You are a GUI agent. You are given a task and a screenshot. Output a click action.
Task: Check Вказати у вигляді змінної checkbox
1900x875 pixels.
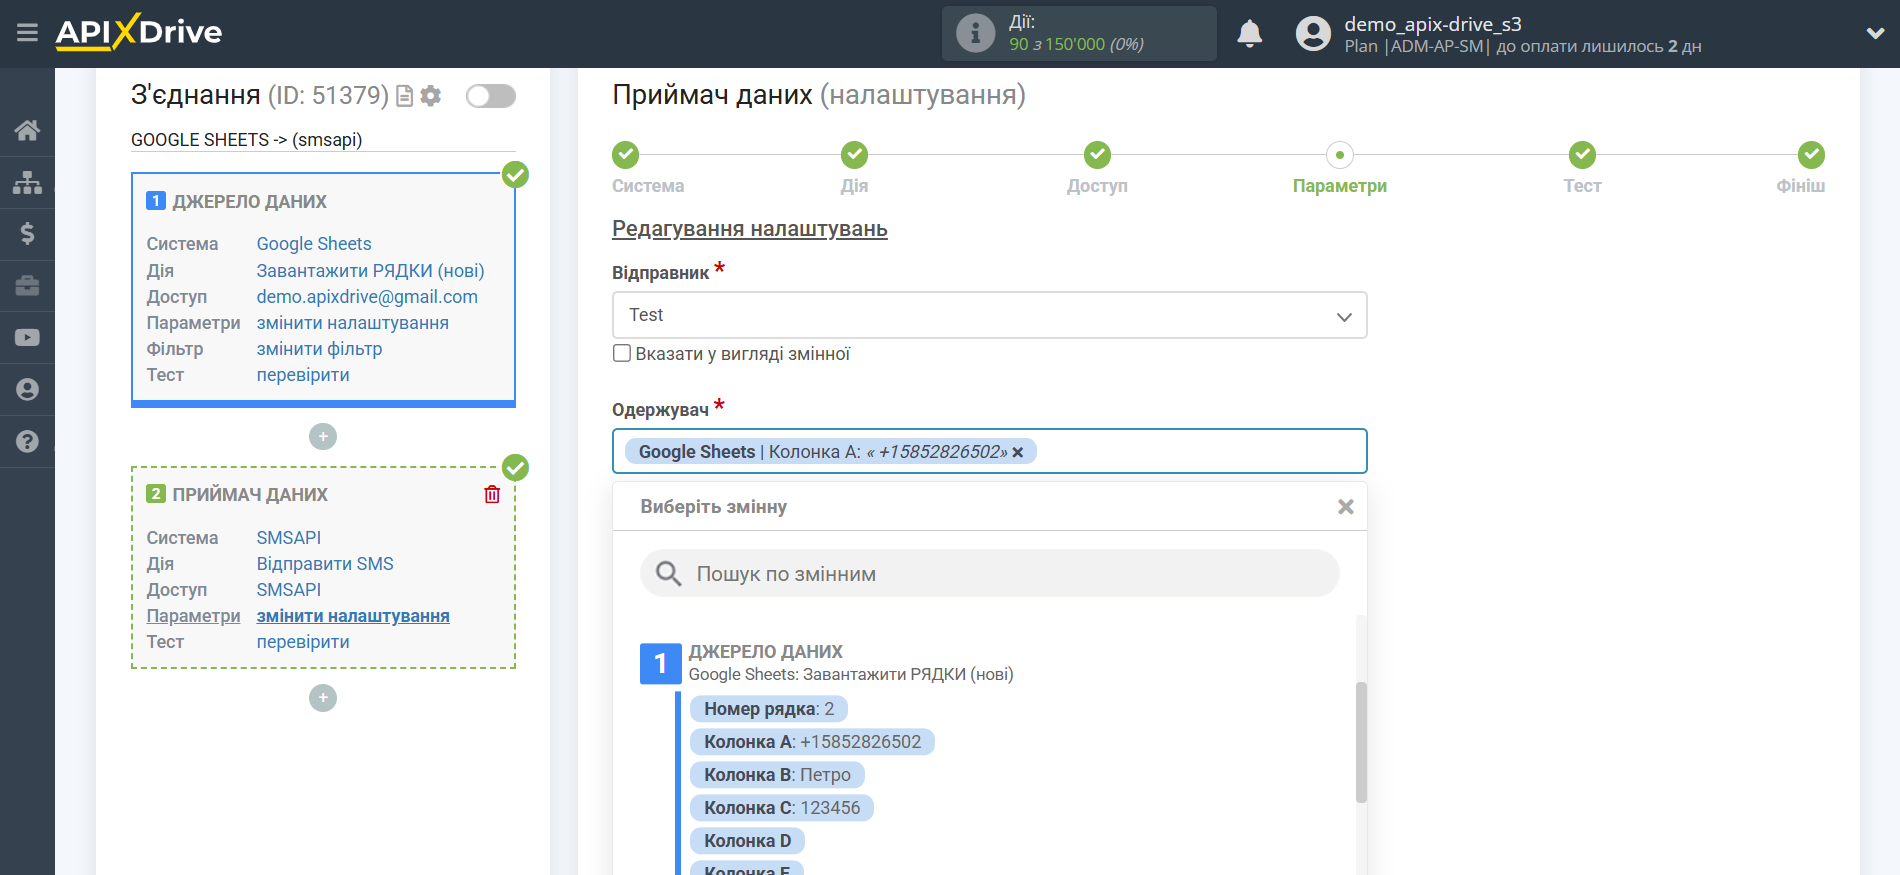622,353
